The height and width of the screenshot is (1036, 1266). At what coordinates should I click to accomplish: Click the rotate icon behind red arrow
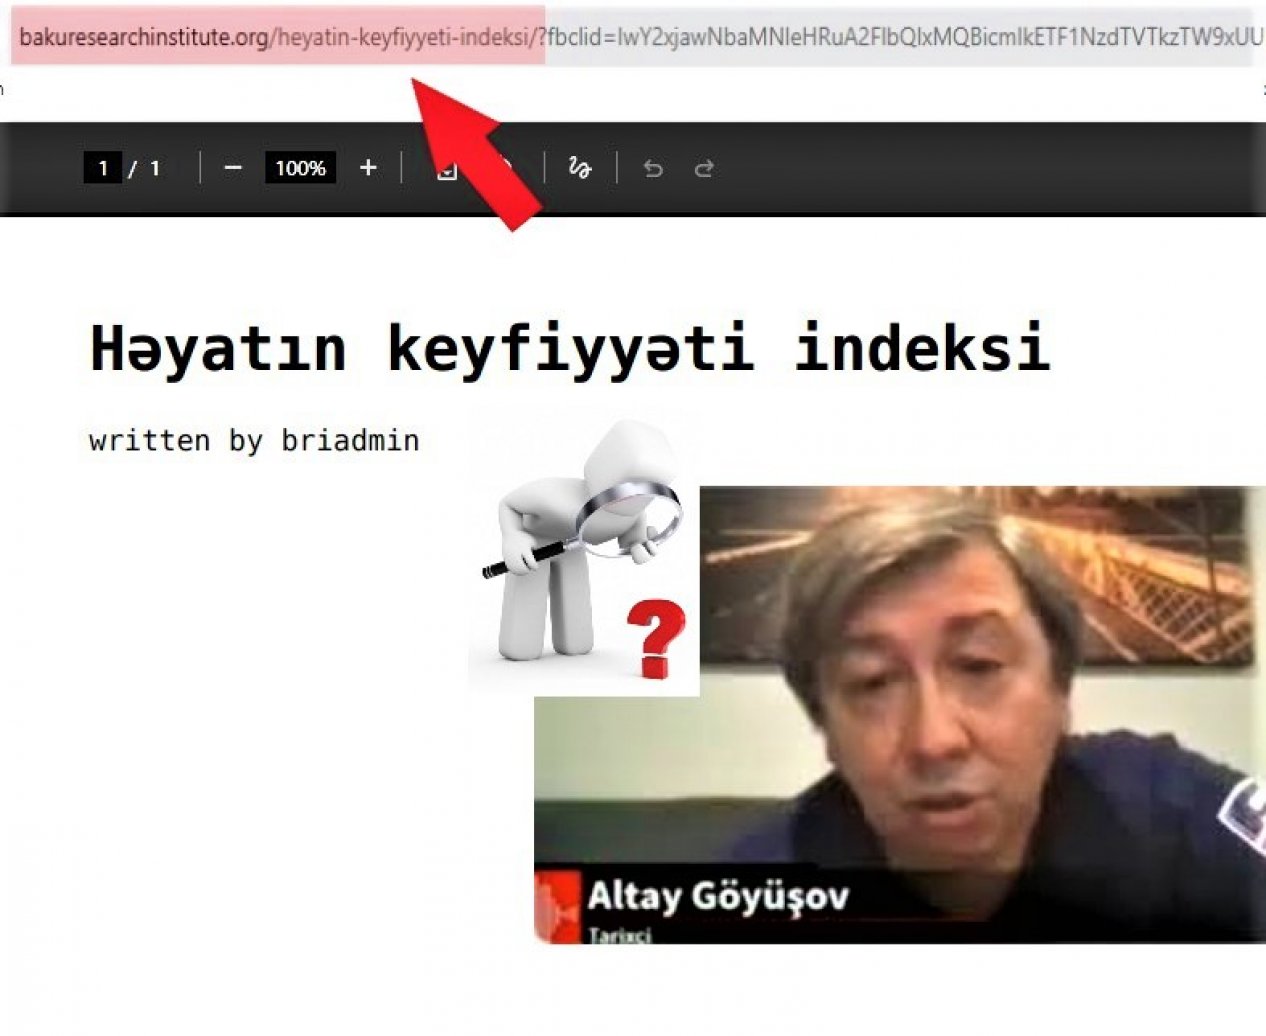point(507,166)
